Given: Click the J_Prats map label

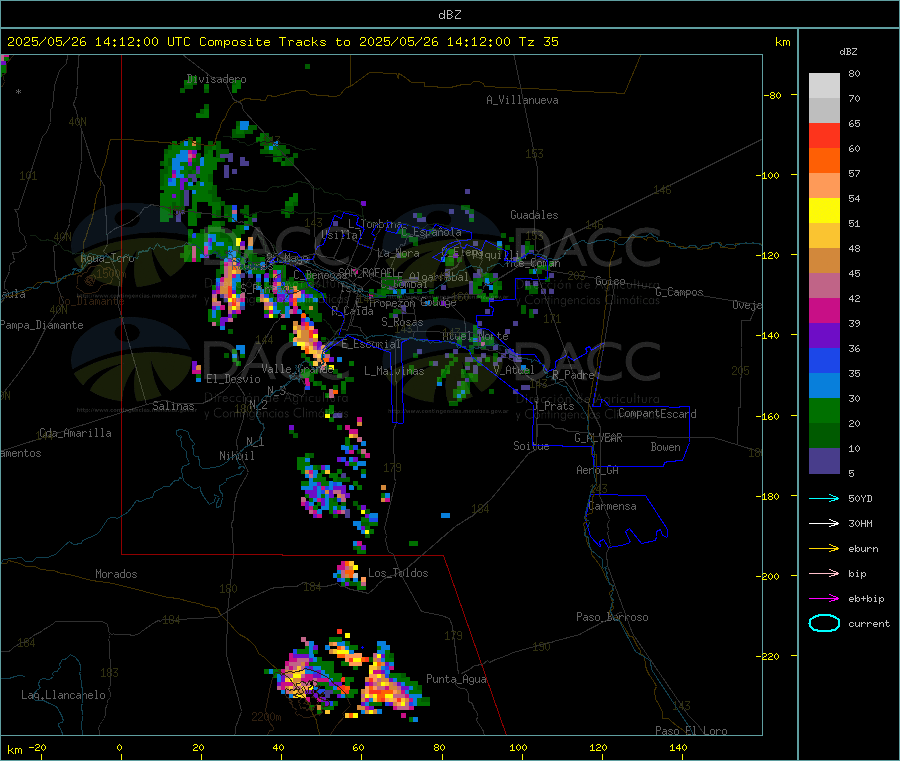Looking at the screenshot, I should point(553,406).
